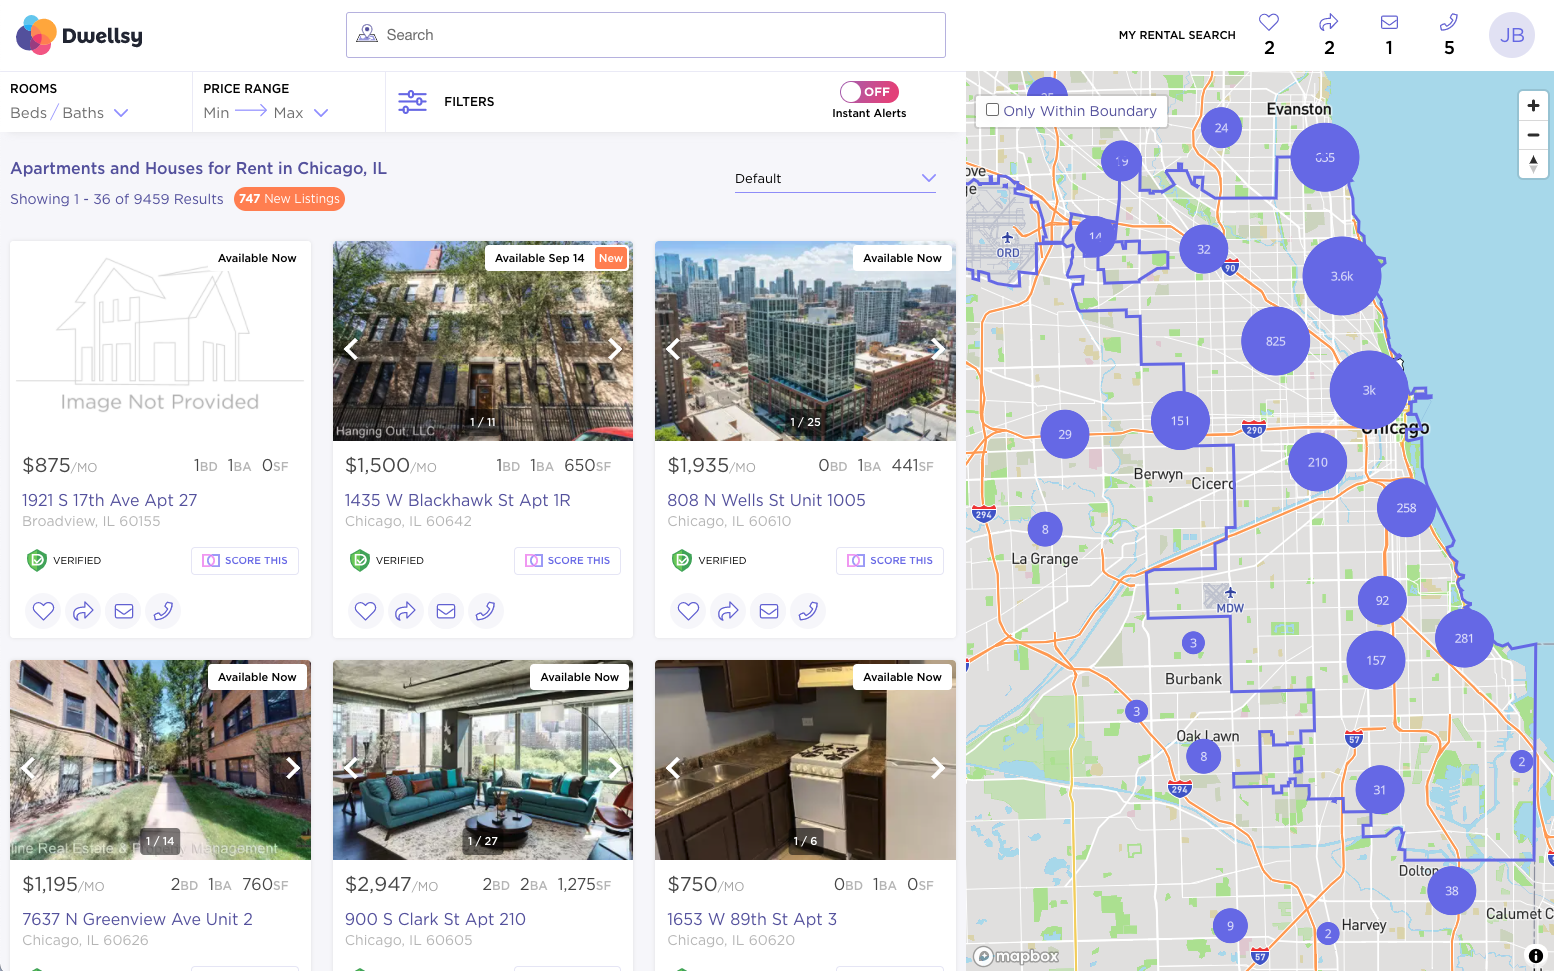Favorite the 1435 W Blackhawk St listing

coord(366,610)
